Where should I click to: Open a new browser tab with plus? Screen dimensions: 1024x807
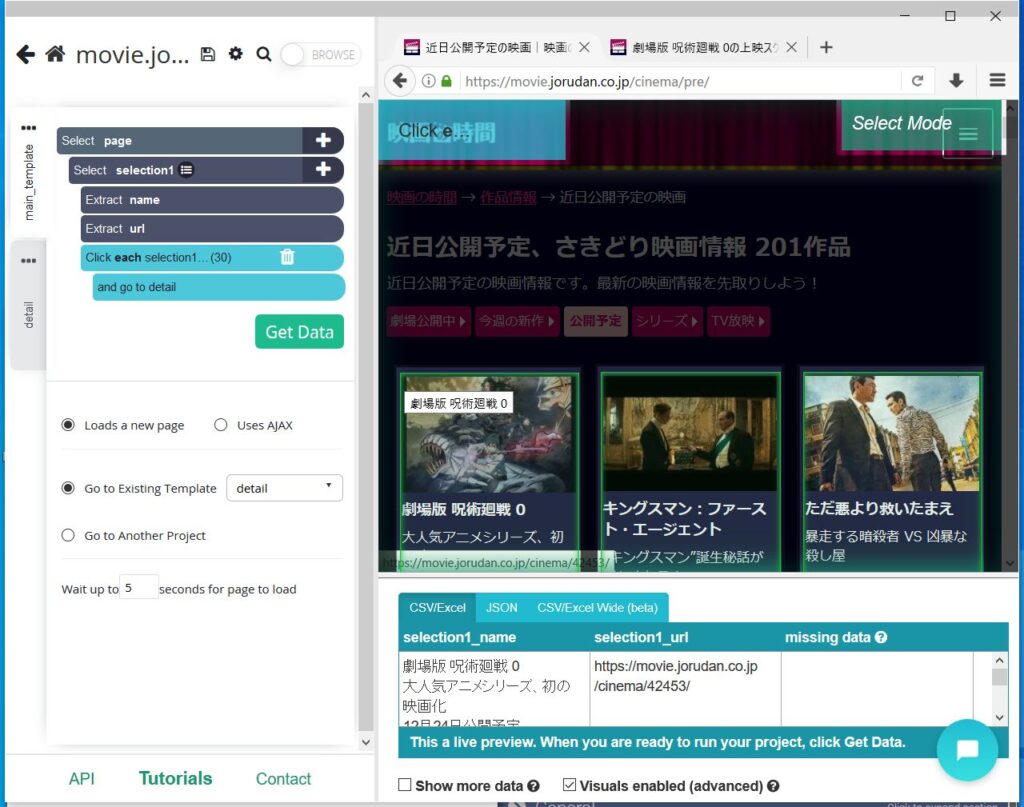tap(826, 47)
